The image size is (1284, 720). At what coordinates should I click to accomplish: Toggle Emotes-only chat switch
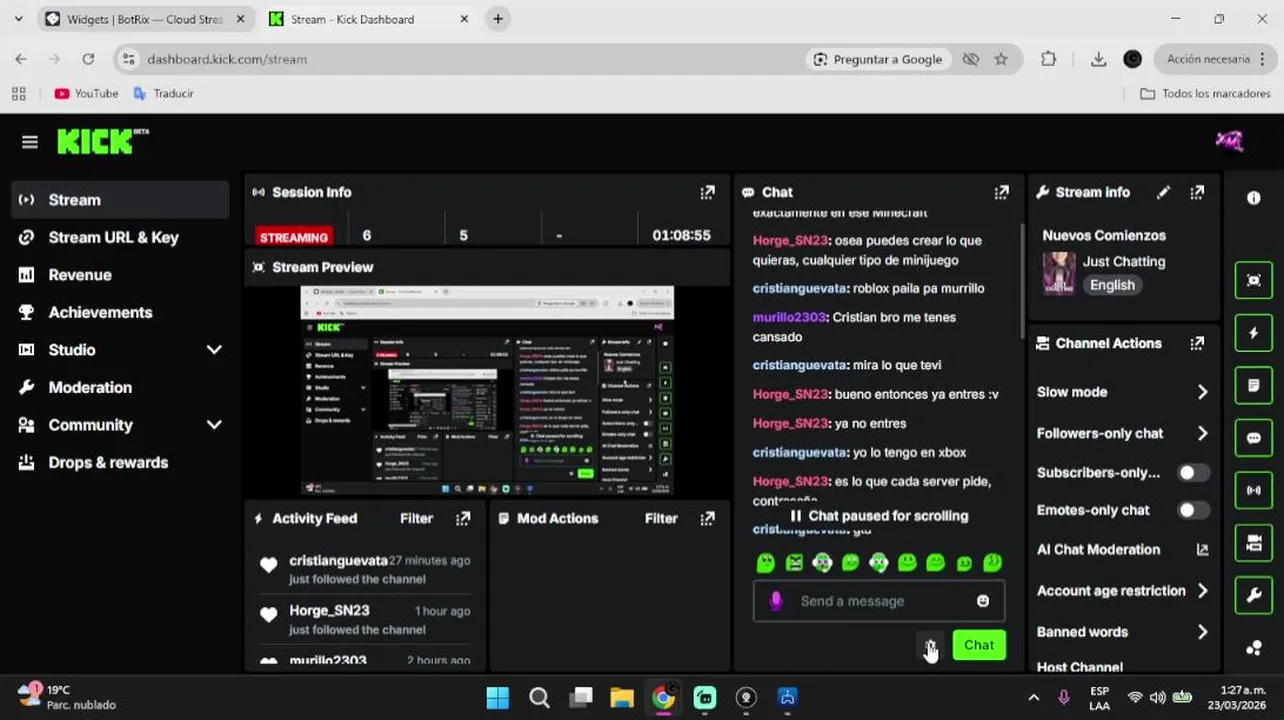[1192, 510]
